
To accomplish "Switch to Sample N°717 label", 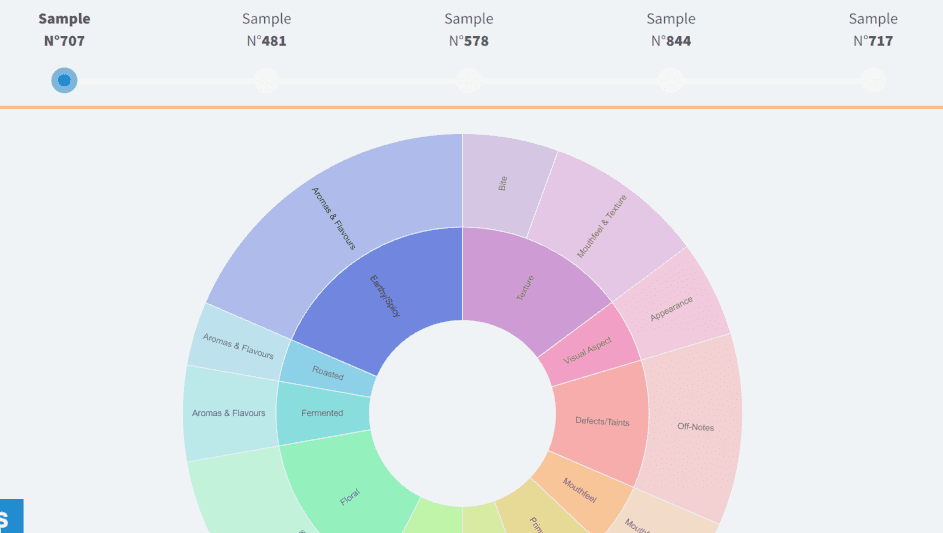I will pyautogui.click(x=873, y=30).
